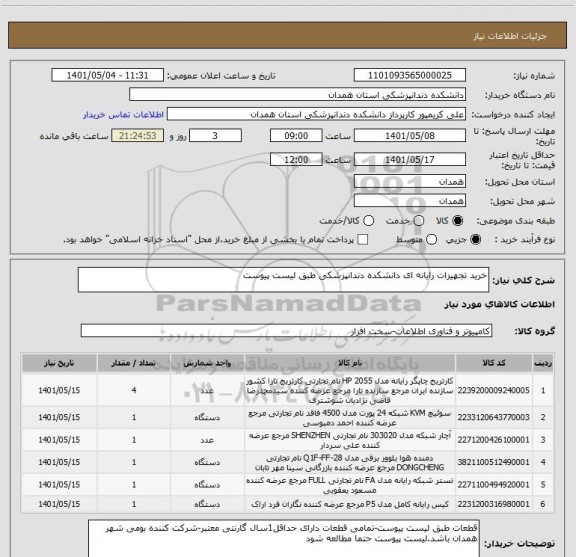Click product code 3821100512490001
Image resolution: width=576 pixels, height=557 pixels.
click(x=494, y=462)
